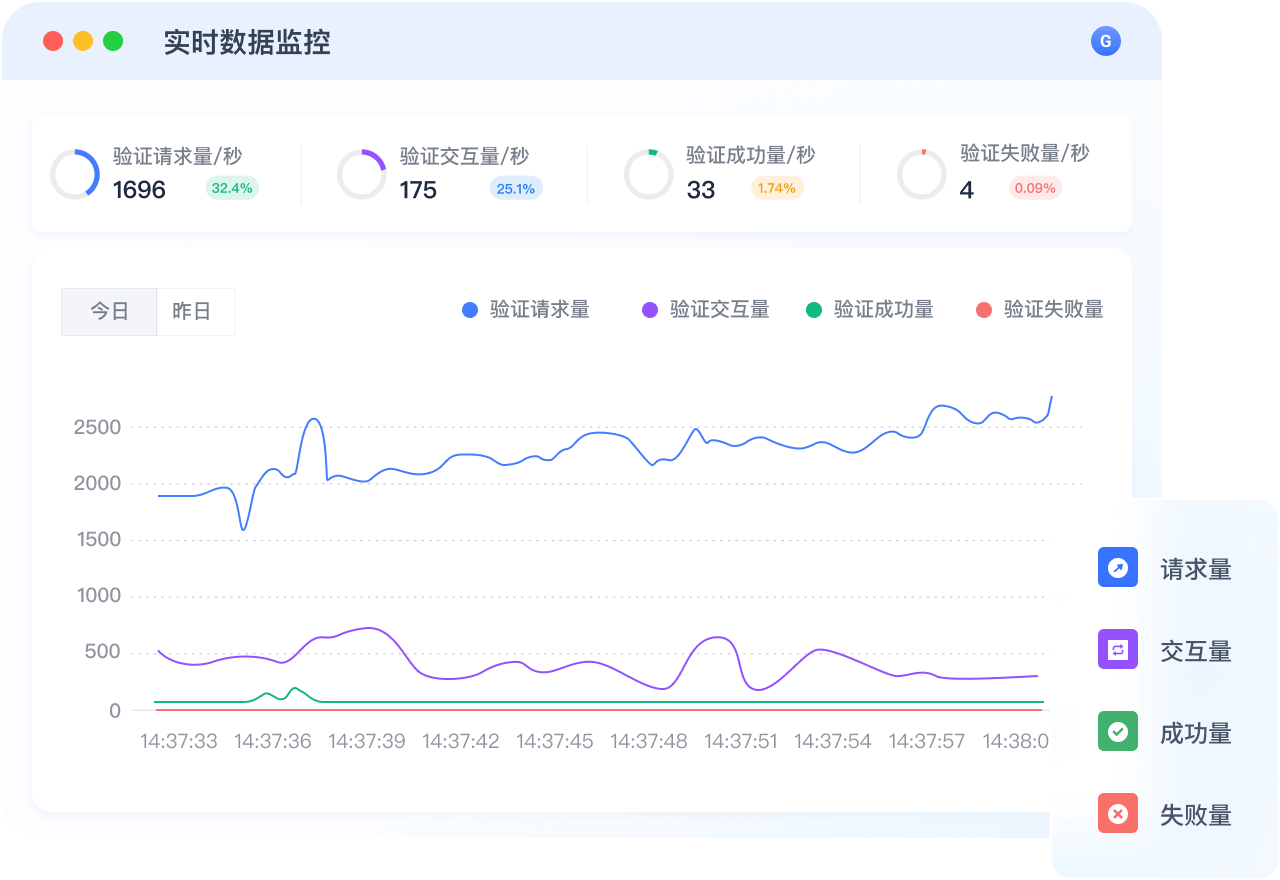
Task: Toggle 验证成功量 series in chart legend
Action: point(870,310)
